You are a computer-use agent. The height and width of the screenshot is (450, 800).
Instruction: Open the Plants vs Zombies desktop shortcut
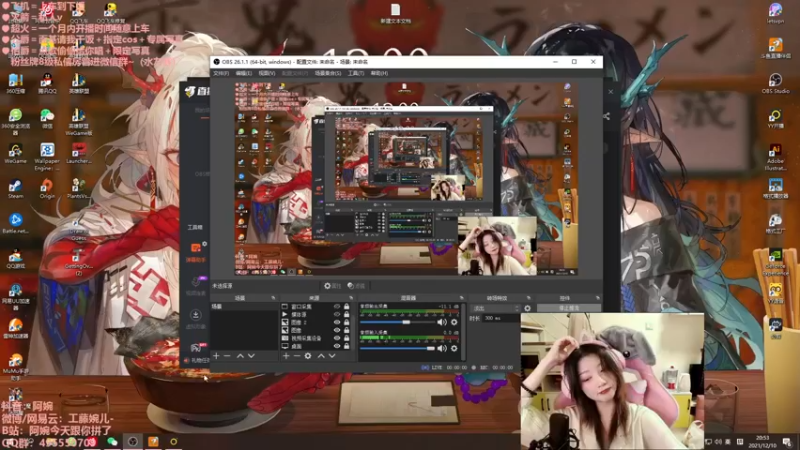tap(79, 189)
